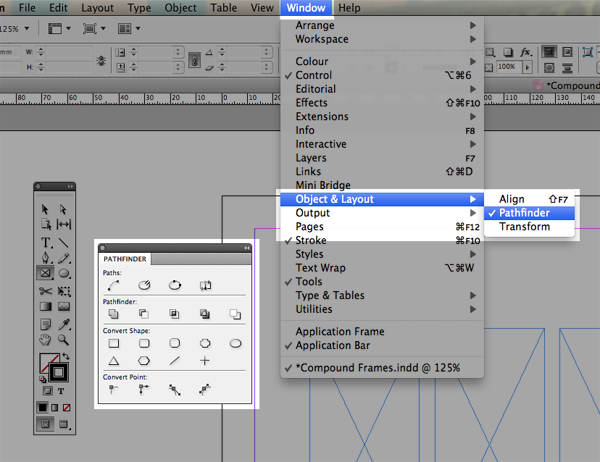Click the Add pathfinder icon

point(113,314)
